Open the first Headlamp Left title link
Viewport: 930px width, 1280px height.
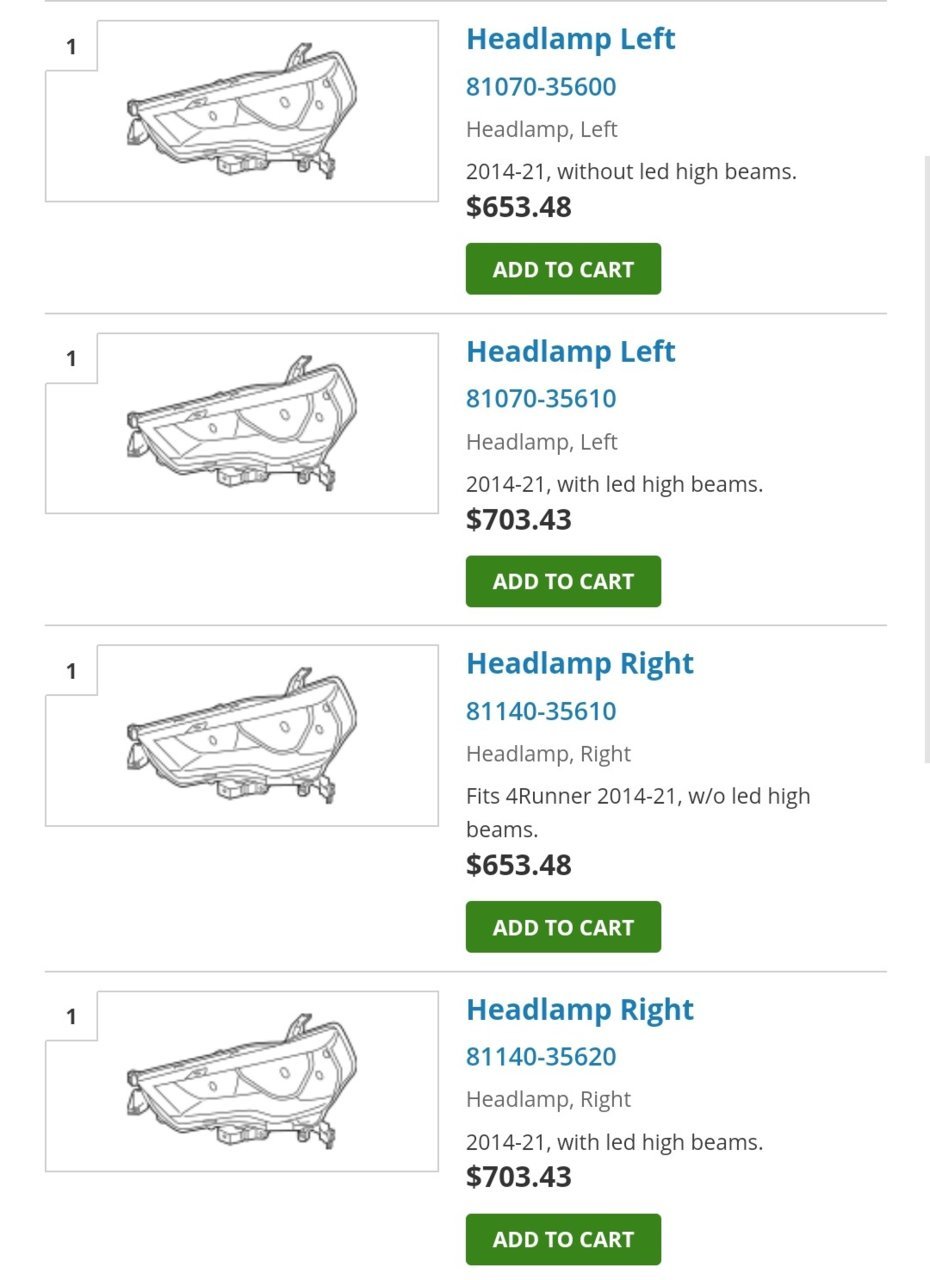tap(571, 39)
